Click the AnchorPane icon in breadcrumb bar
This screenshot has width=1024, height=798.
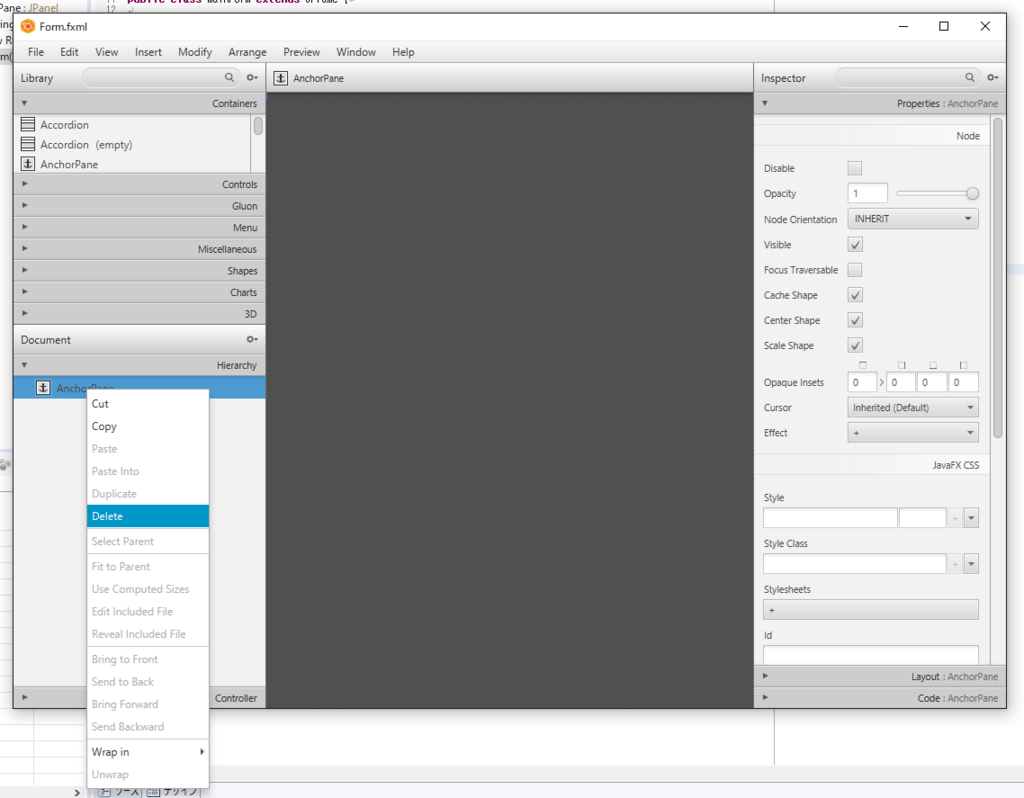coord(281,78)
